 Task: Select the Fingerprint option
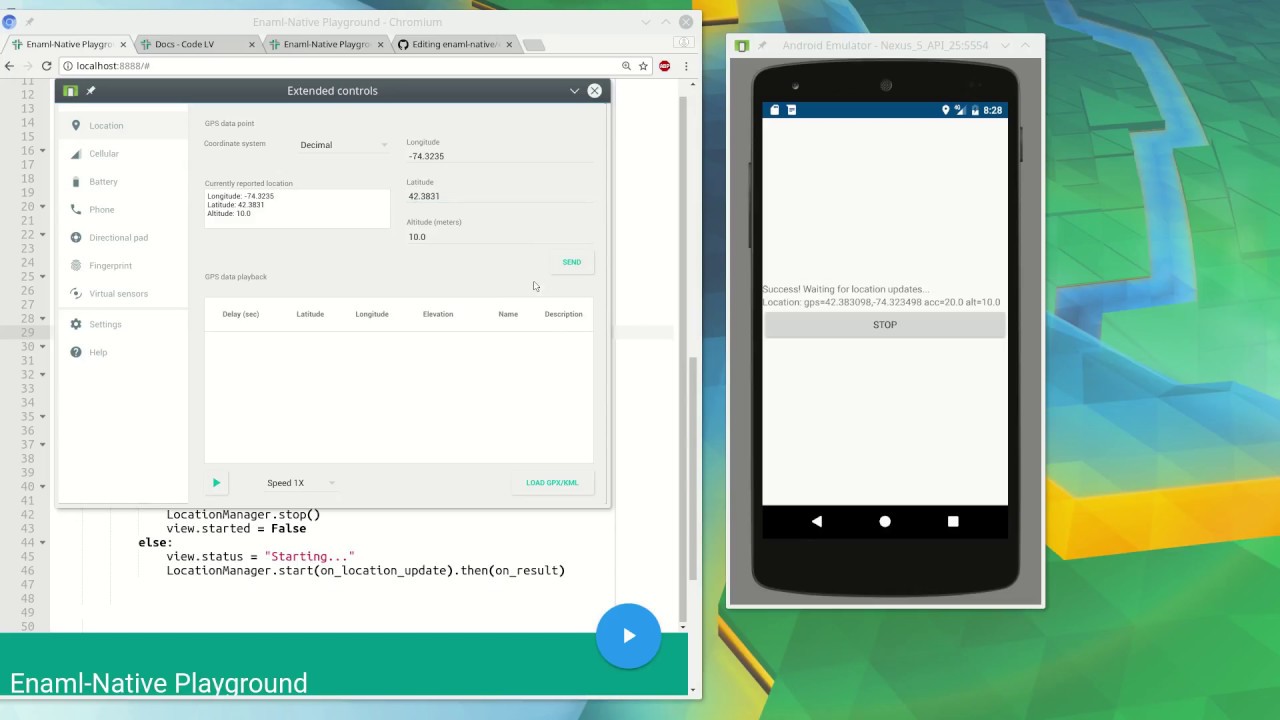[x=110, y=266]
